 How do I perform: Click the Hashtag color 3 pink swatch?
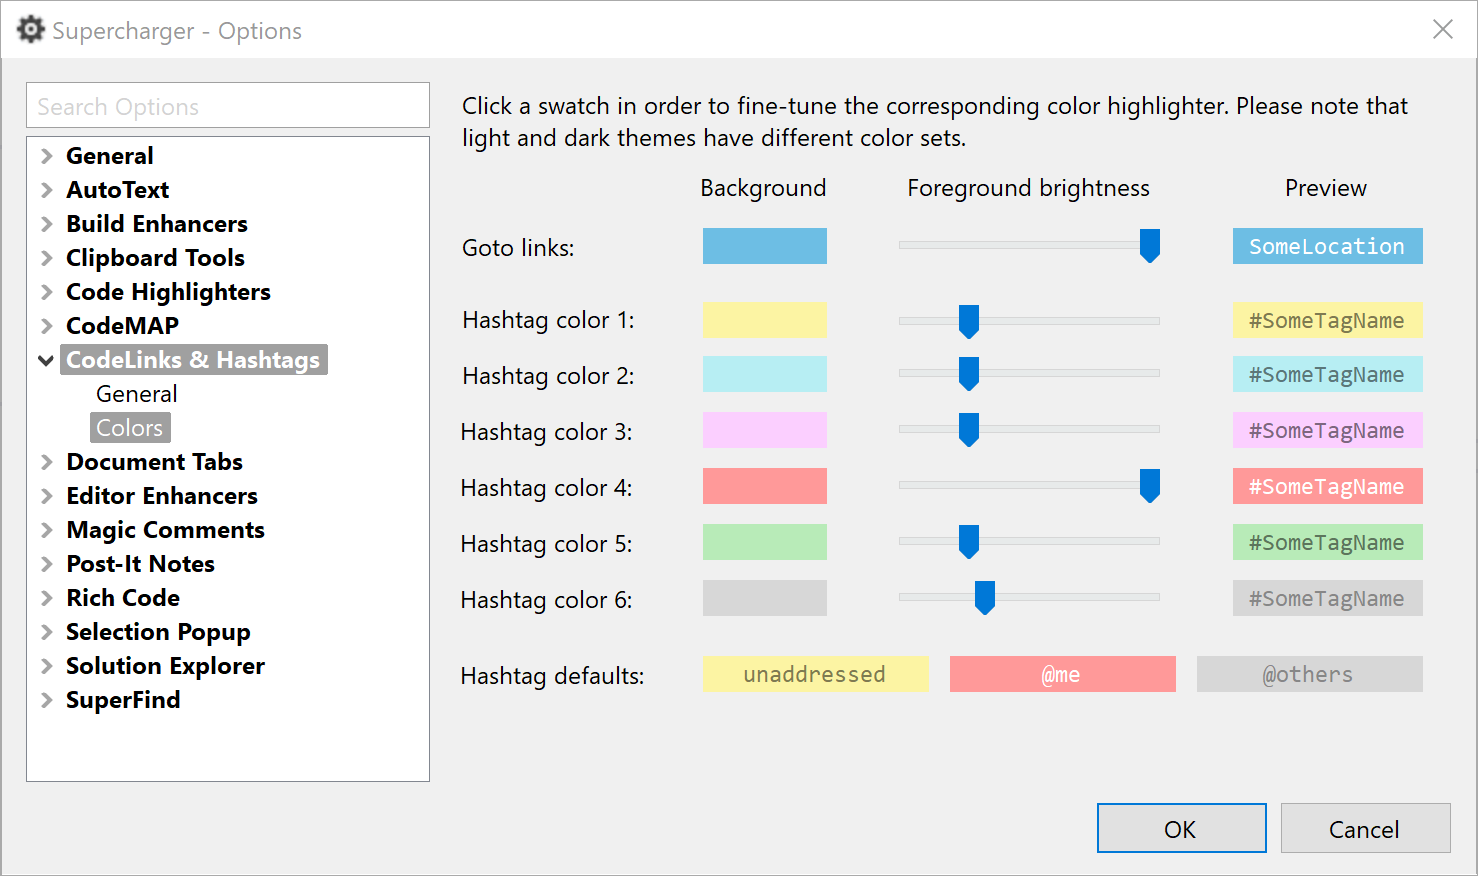point(765,430)
